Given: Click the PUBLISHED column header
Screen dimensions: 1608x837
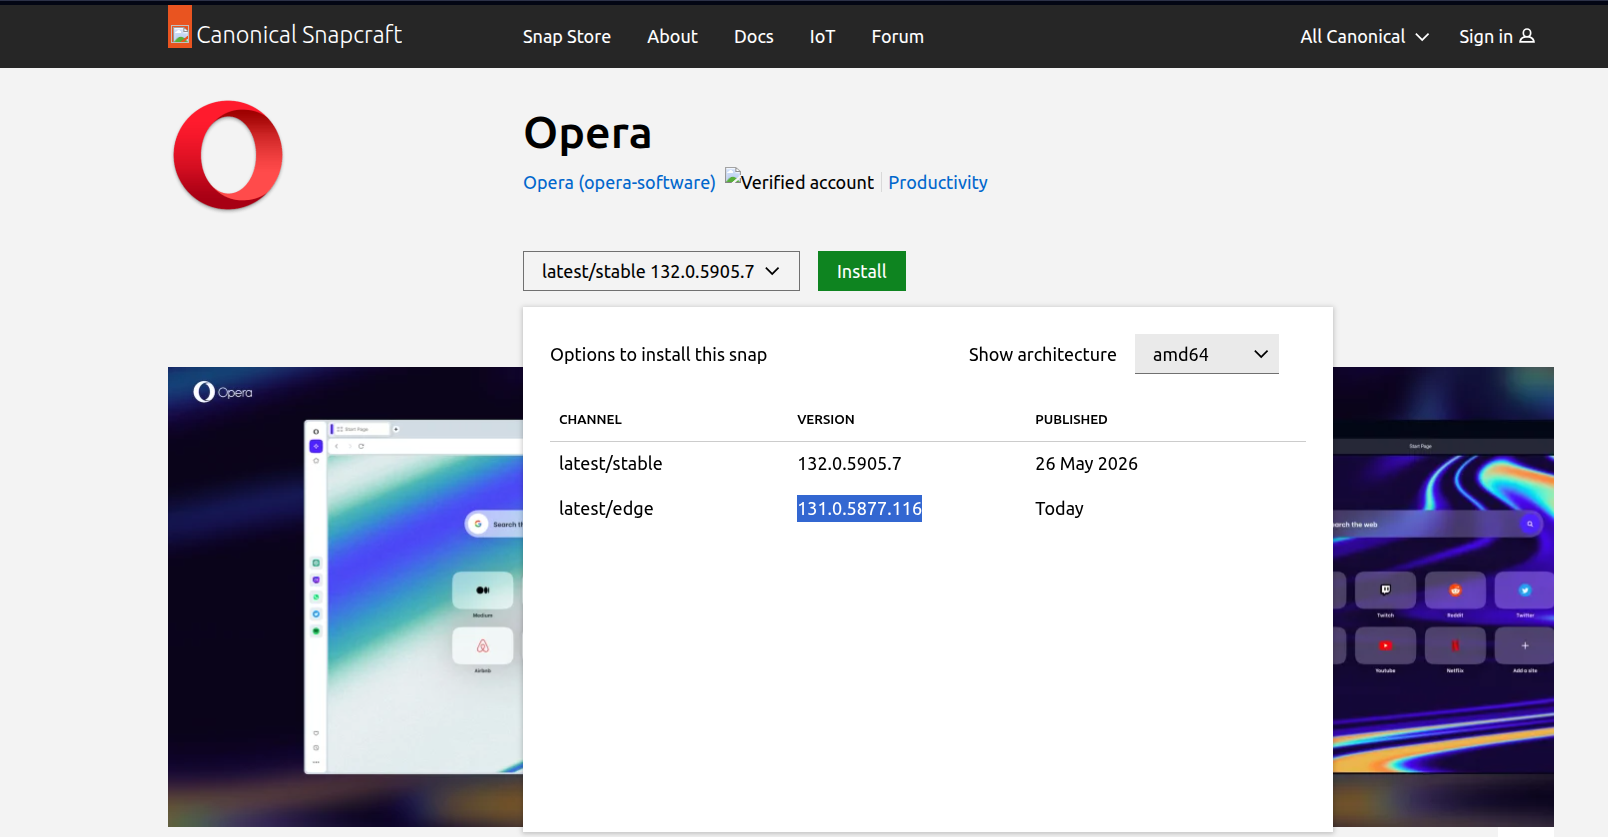Looking at the screenshot, I should click(x=1071, y=419).
